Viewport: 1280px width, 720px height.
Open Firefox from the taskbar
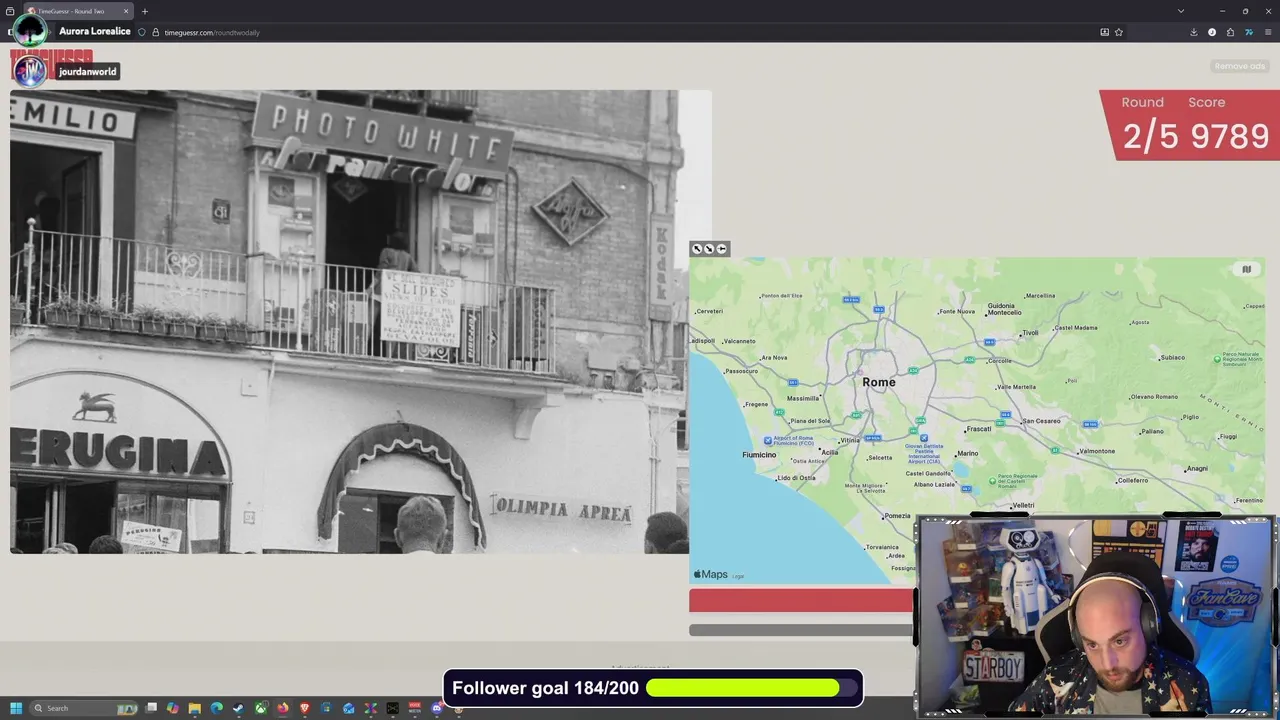click(283, 708)
